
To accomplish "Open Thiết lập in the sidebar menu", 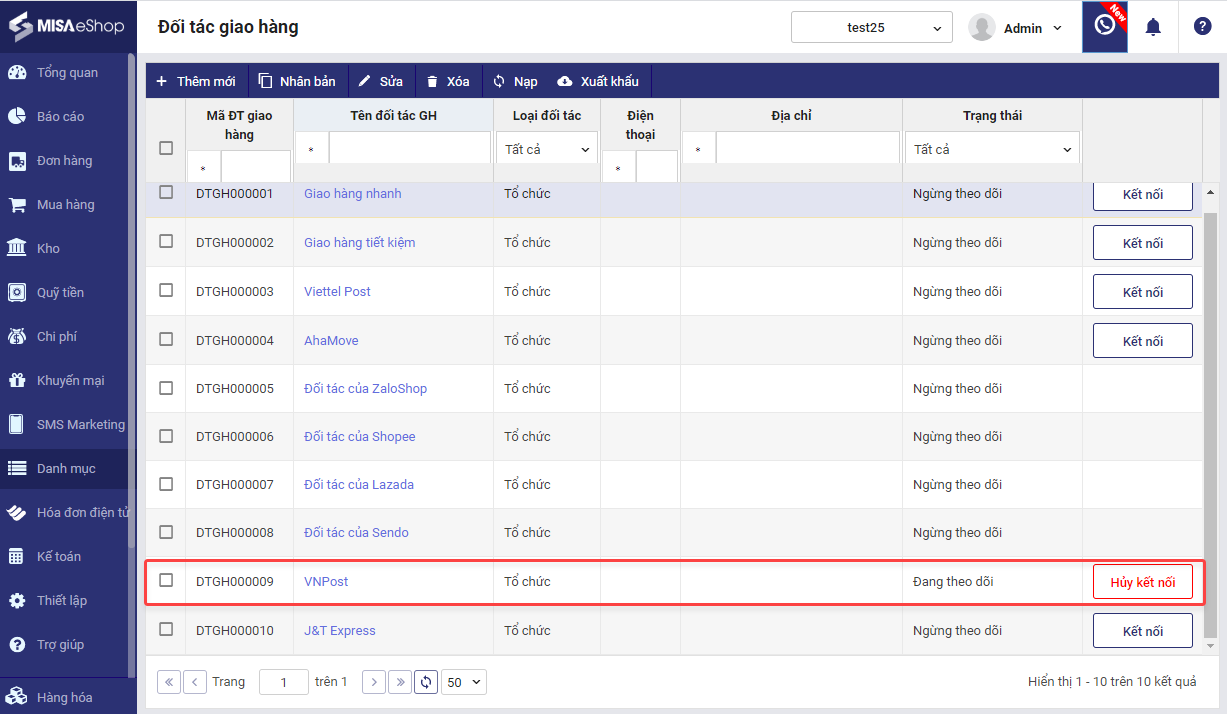I will tap(62, 600).
